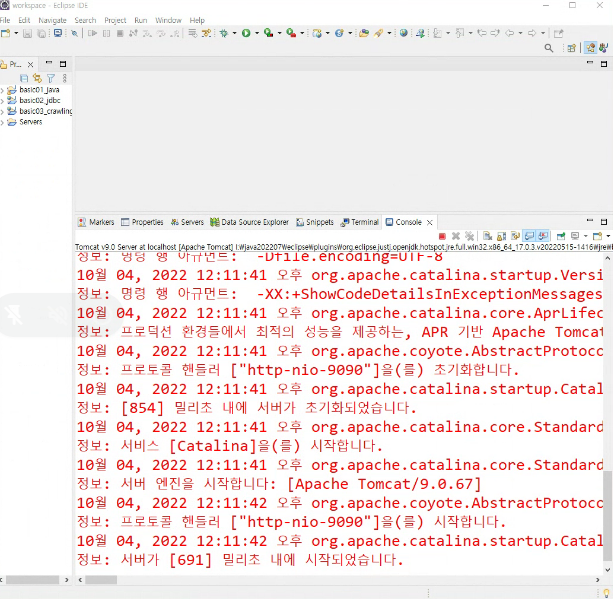Click the Project Explorer filter icon
This screenshot has width=613, height=599.
click(51, 78)
